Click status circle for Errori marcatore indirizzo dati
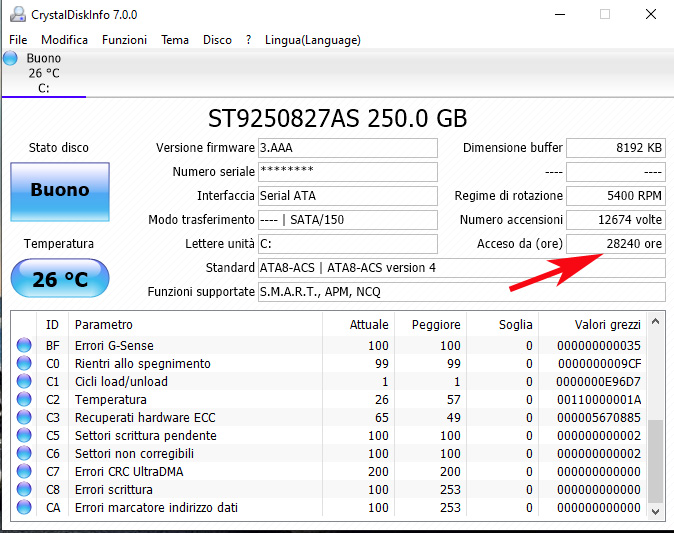 click(24, 508)
